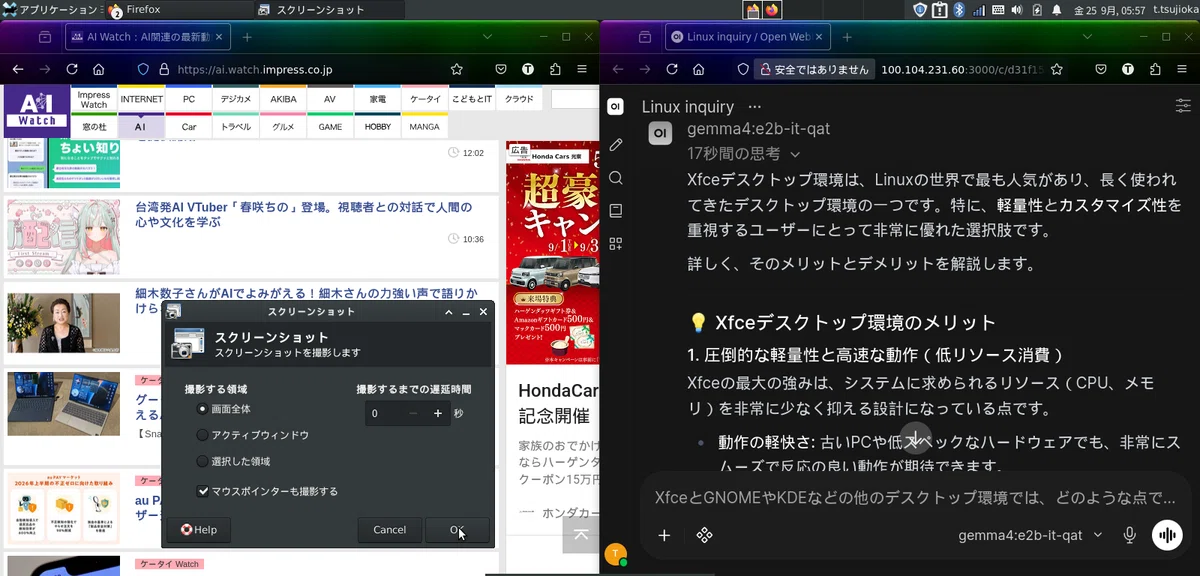1200x576 pixels.
Task: Open the gemma4:e2b-it-qat model dropdown in chat input
Action: 1030,535
